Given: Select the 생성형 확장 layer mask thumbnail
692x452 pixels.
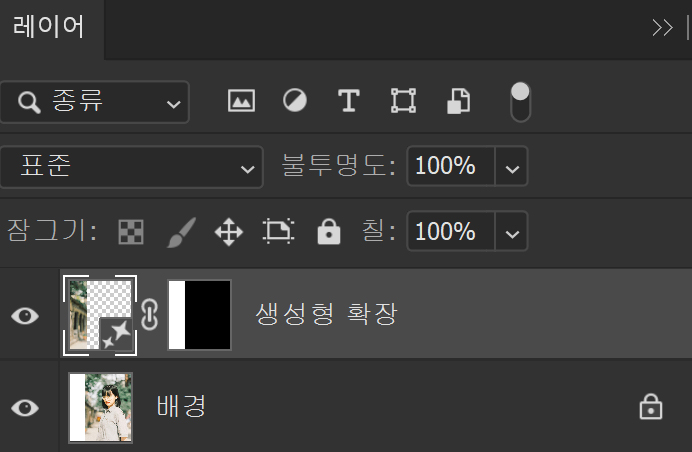Looking at the screenshot, I should click(199, 315).
